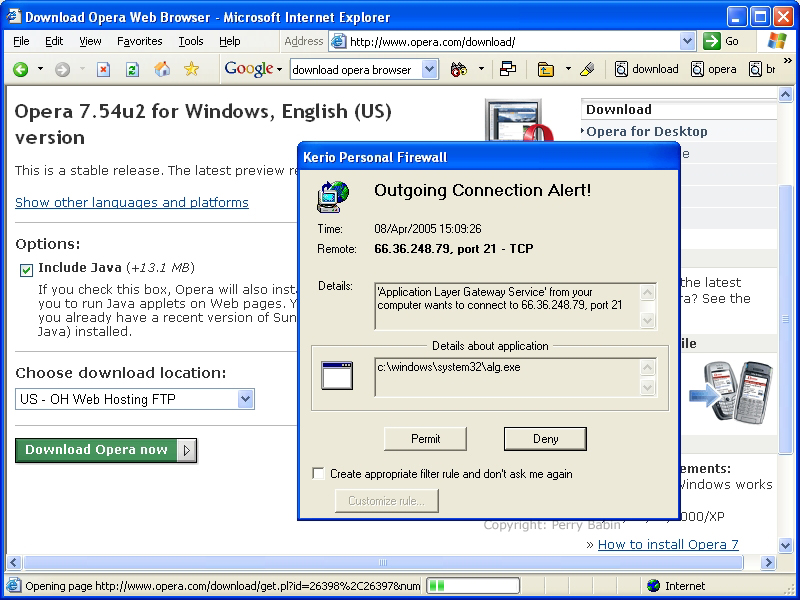Open the 'Opera for Desktop' sidebar link

tap(647, 132)
